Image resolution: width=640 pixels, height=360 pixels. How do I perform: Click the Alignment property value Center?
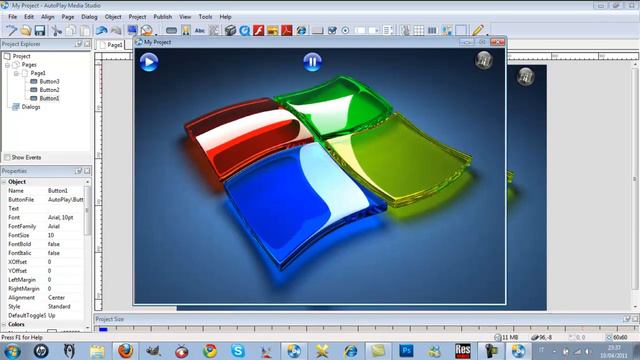click(x=56, y=298)
